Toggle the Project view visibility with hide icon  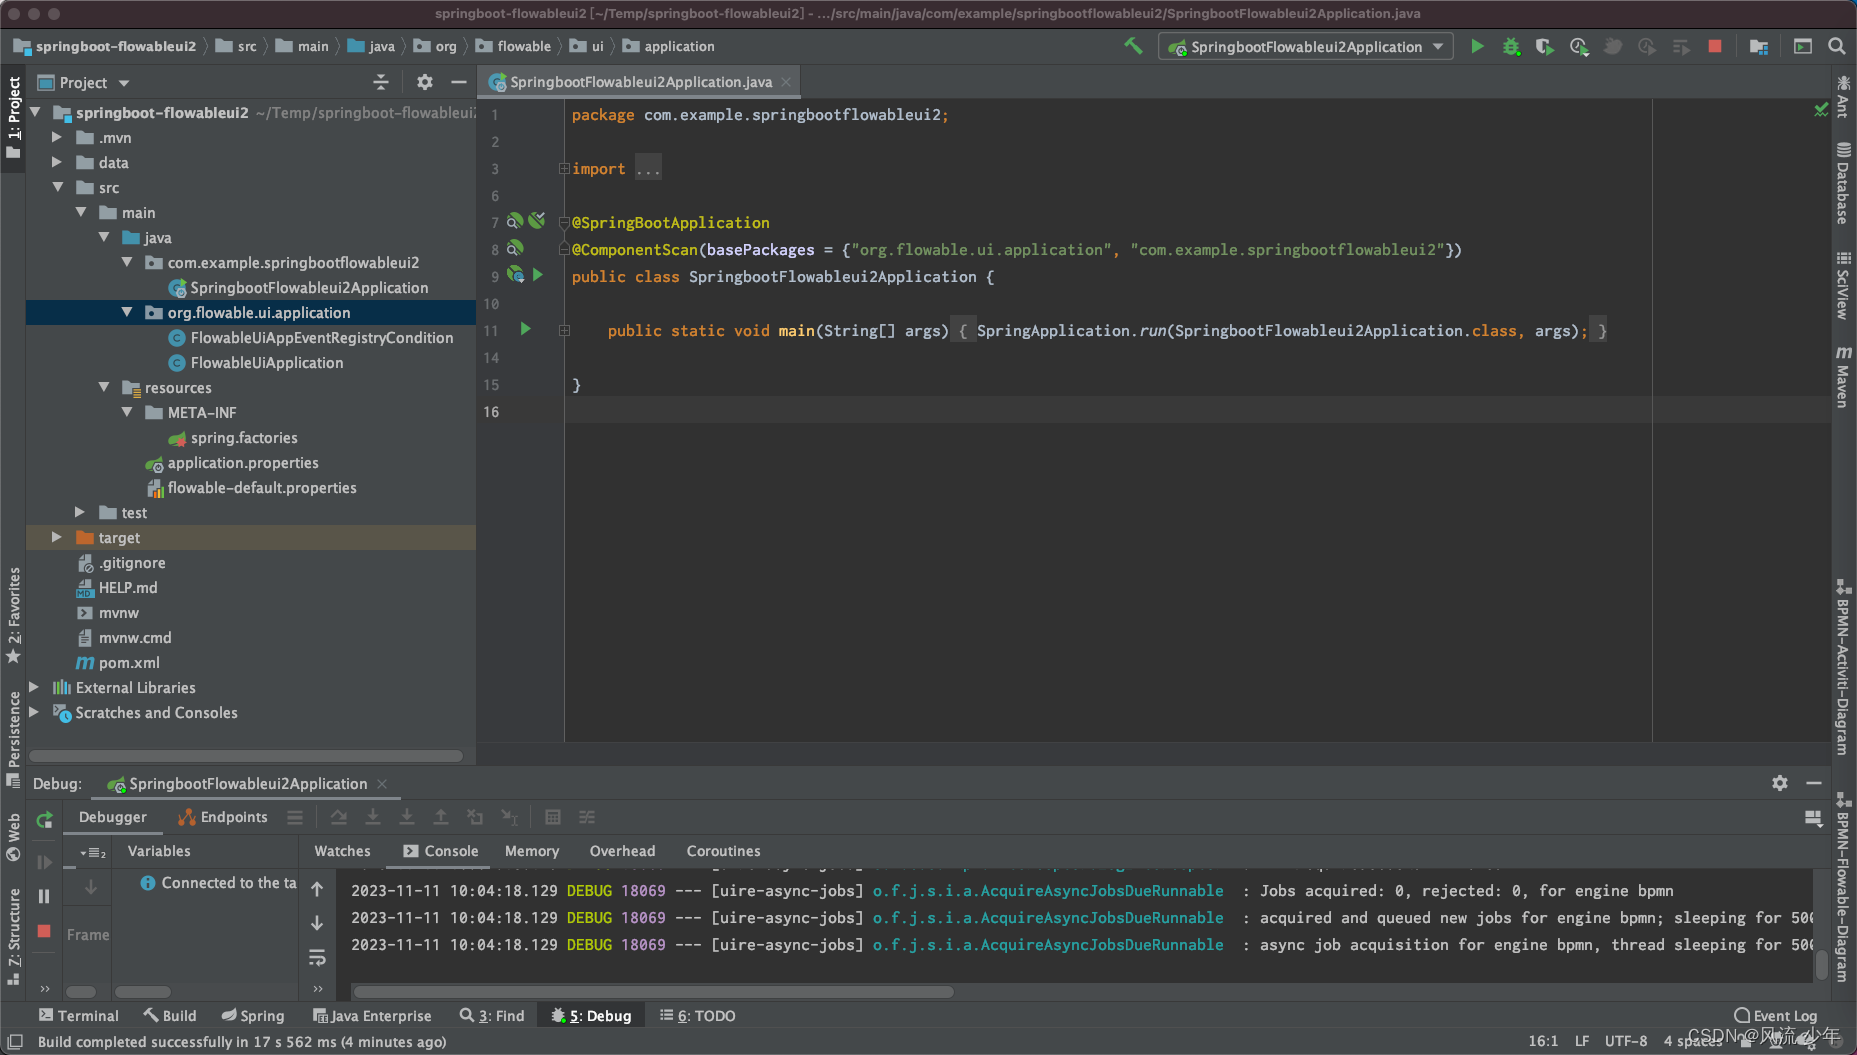click(x=458, y=82)
